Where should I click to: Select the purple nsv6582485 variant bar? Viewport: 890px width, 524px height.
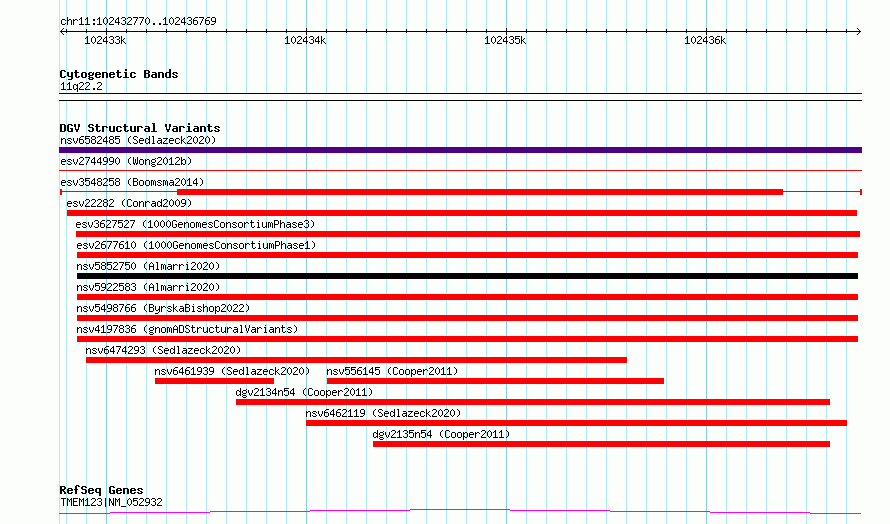coord(460,150)
